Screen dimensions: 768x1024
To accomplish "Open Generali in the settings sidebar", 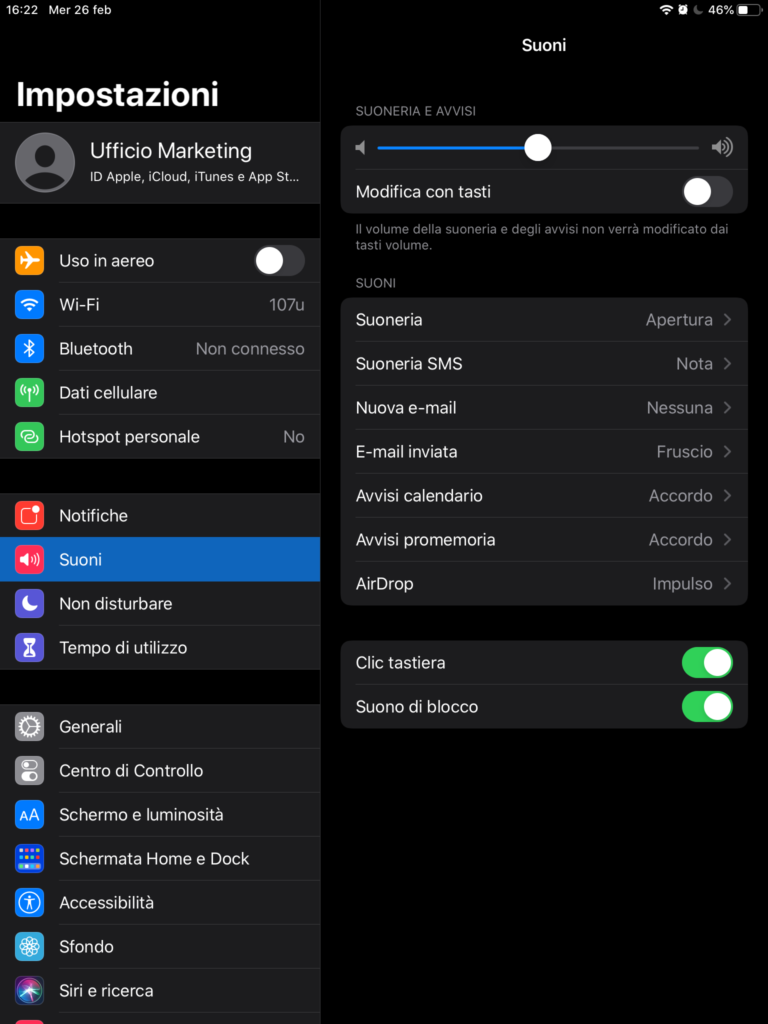I will tap(90, 727).
